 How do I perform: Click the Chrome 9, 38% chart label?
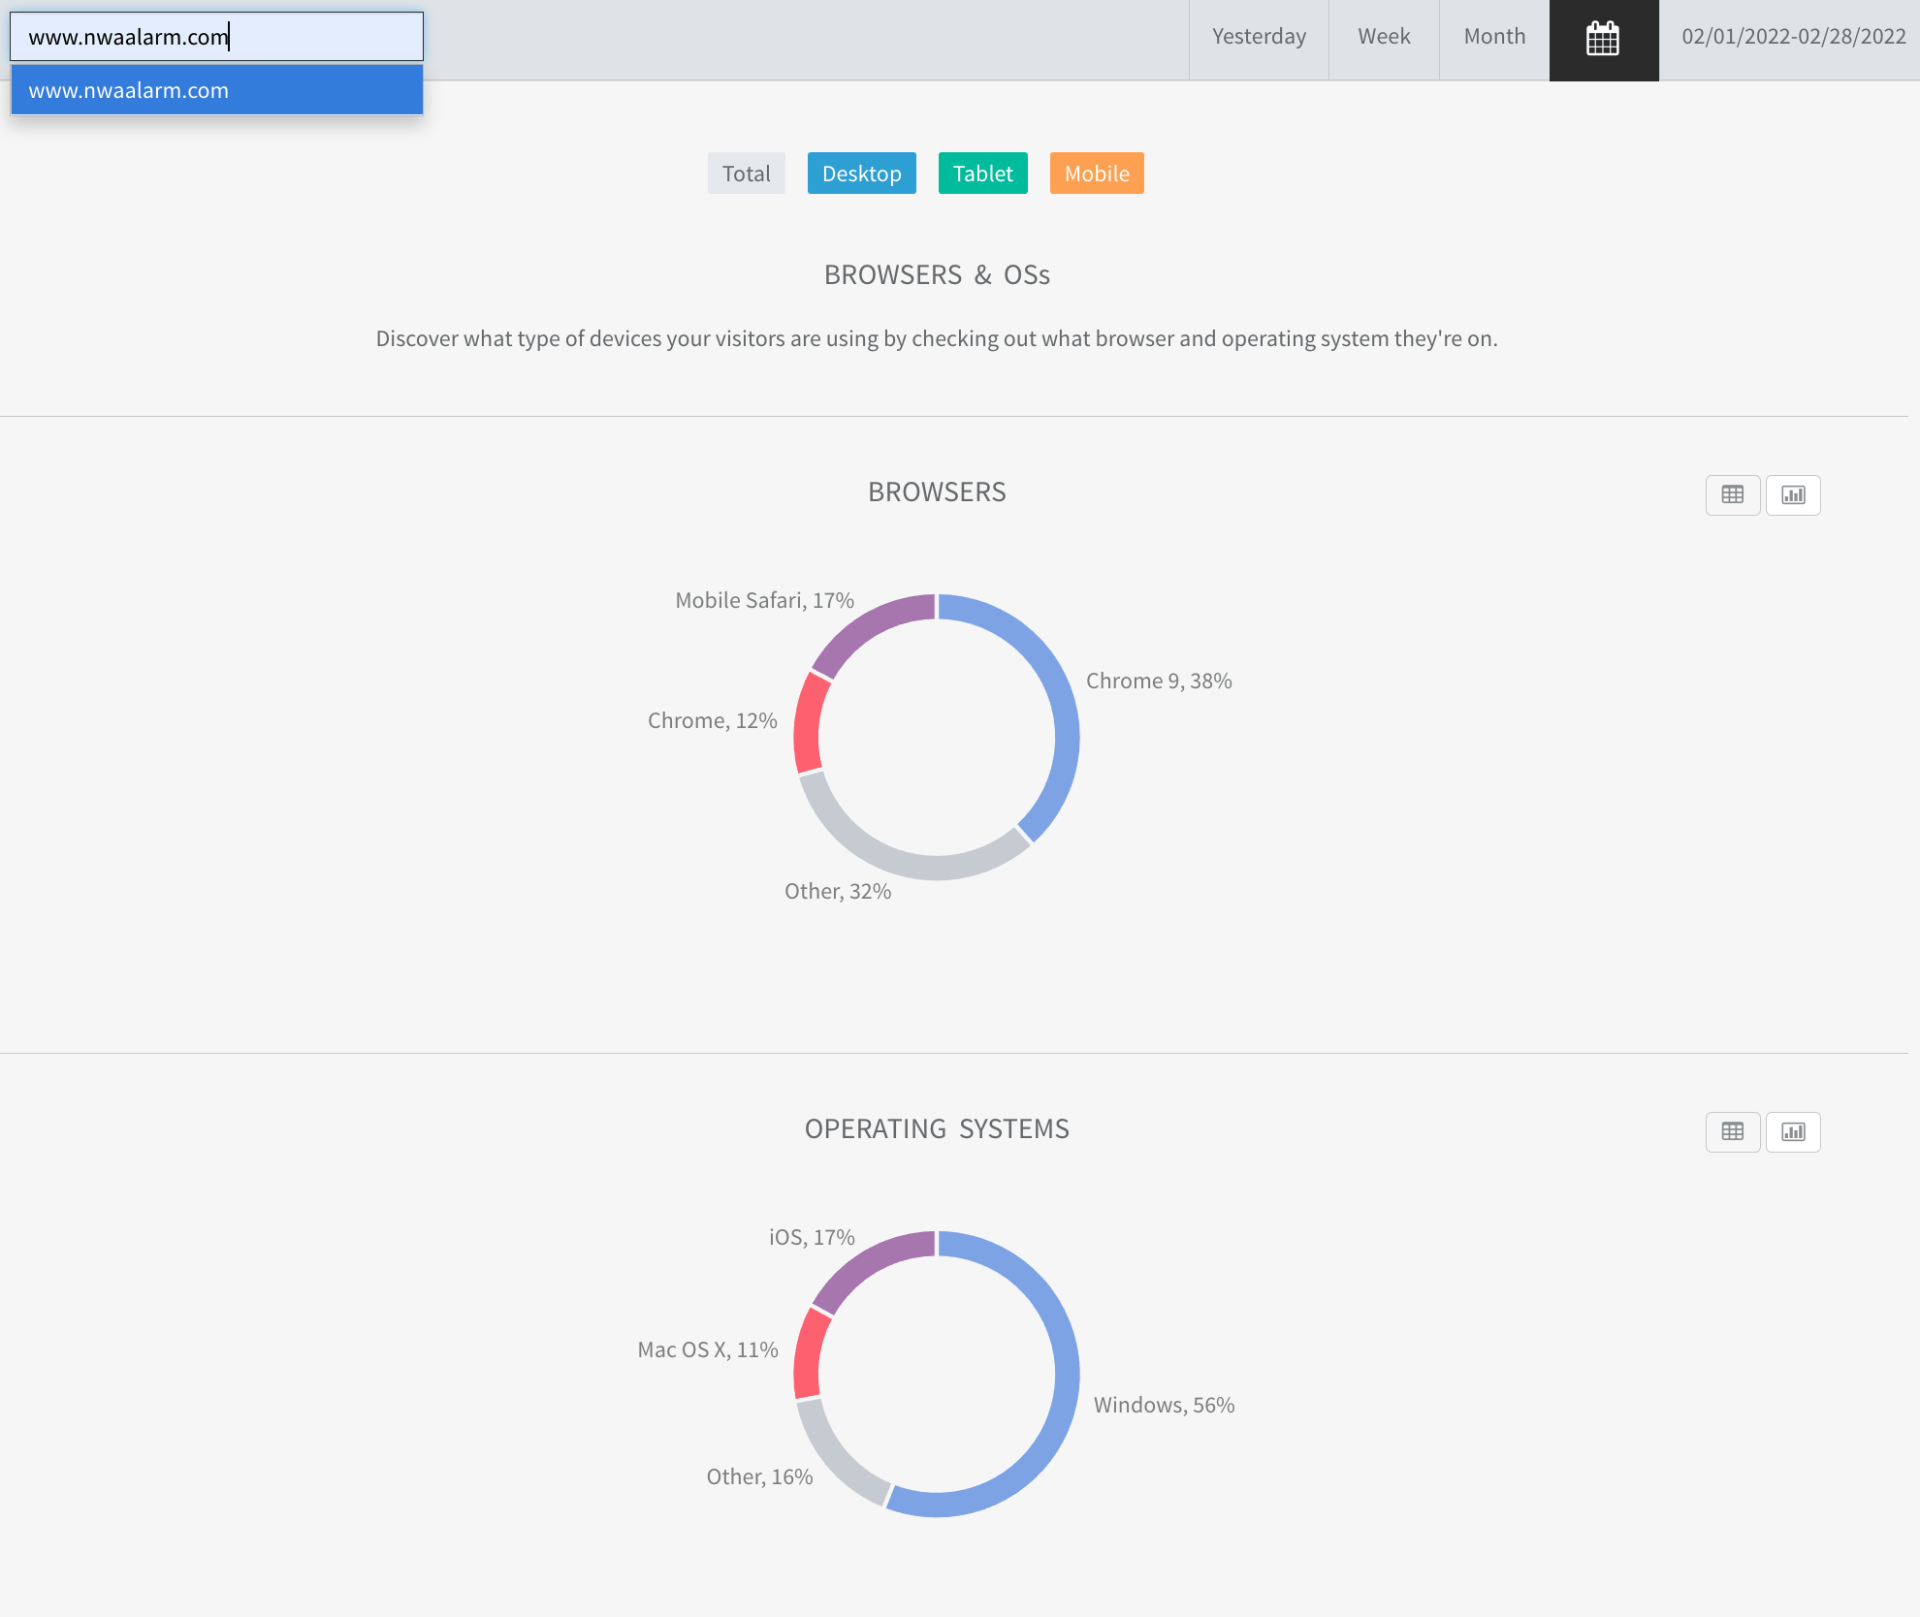click(x=1158, y=681)
